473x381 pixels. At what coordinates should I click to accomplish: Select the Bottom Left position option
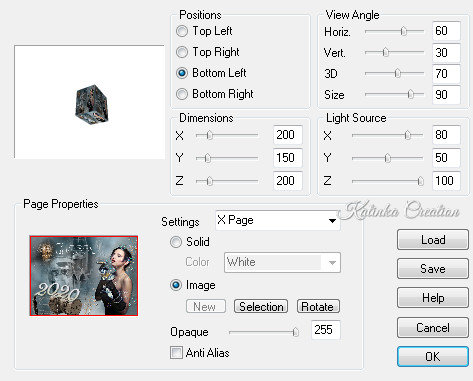[x=182, y=73]
